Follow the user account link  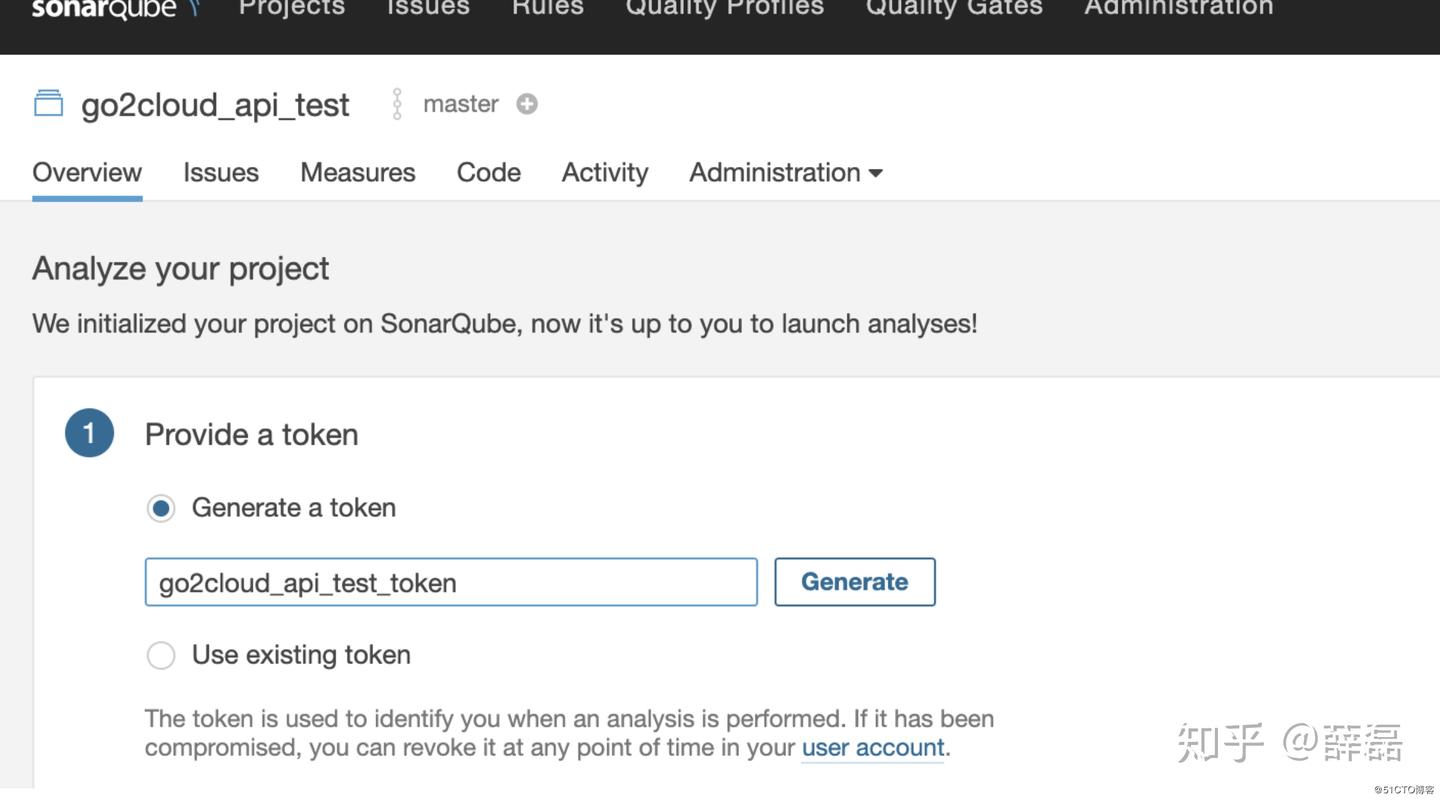872,747
